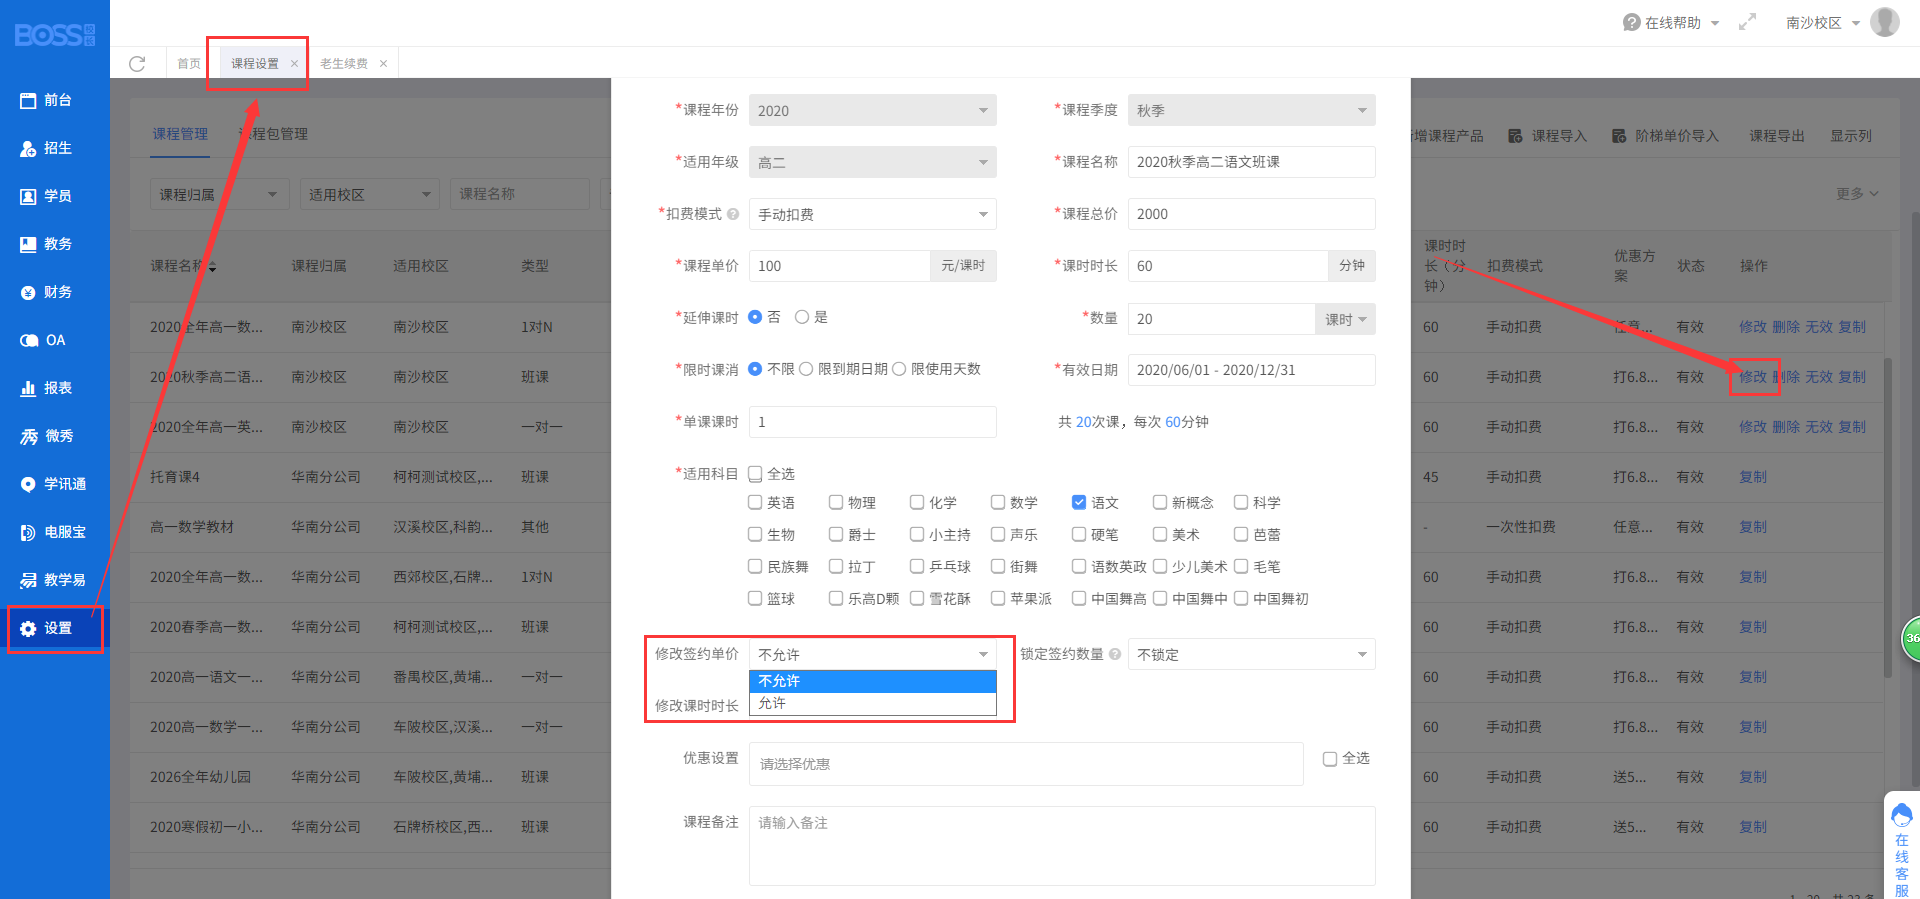Click the 课程总价 input field
This screenshot has width=1920, height=899.
[x=1252, y=214]
